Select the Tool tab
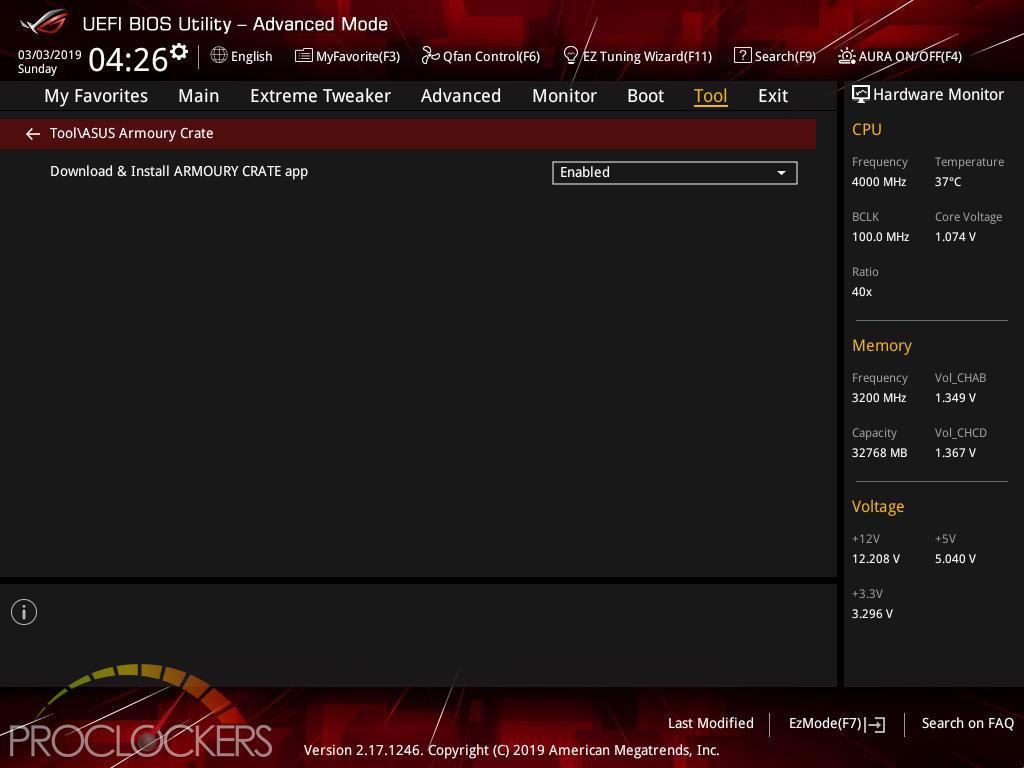 tap(711, 96)
